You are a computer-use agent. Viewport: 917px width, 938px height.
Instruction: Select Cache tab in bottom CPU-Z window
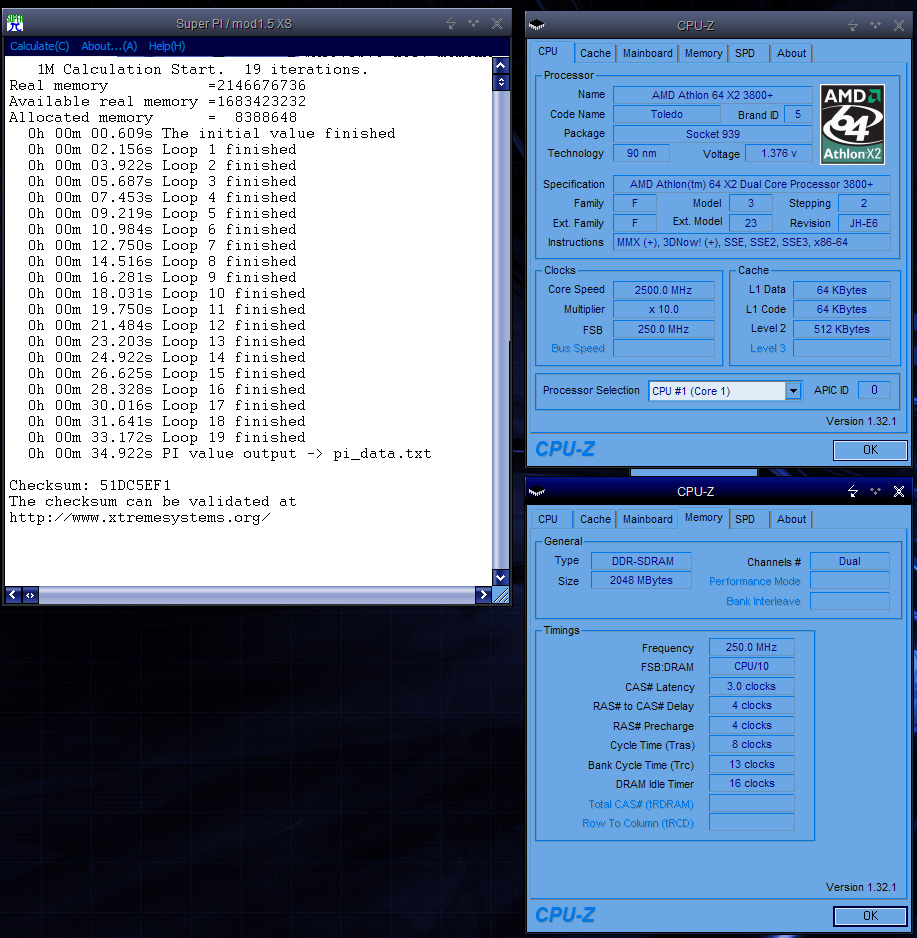click(x=595, y=519)
